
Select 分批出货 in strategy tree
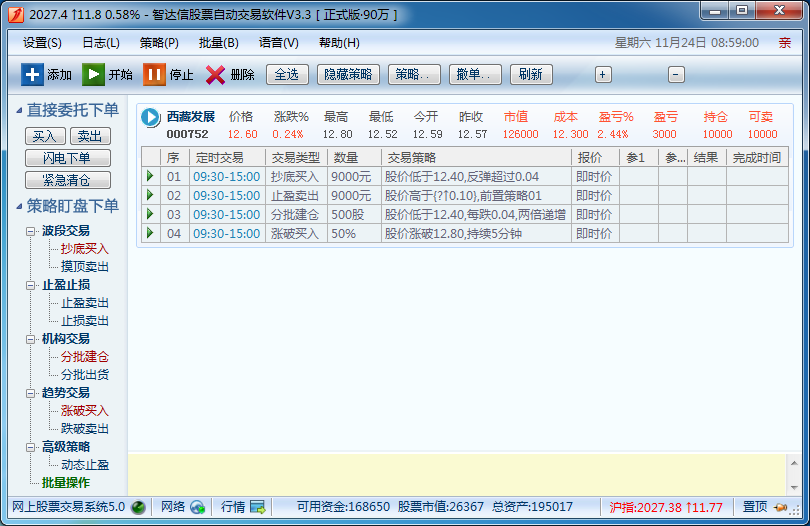[x=85, y=375]
